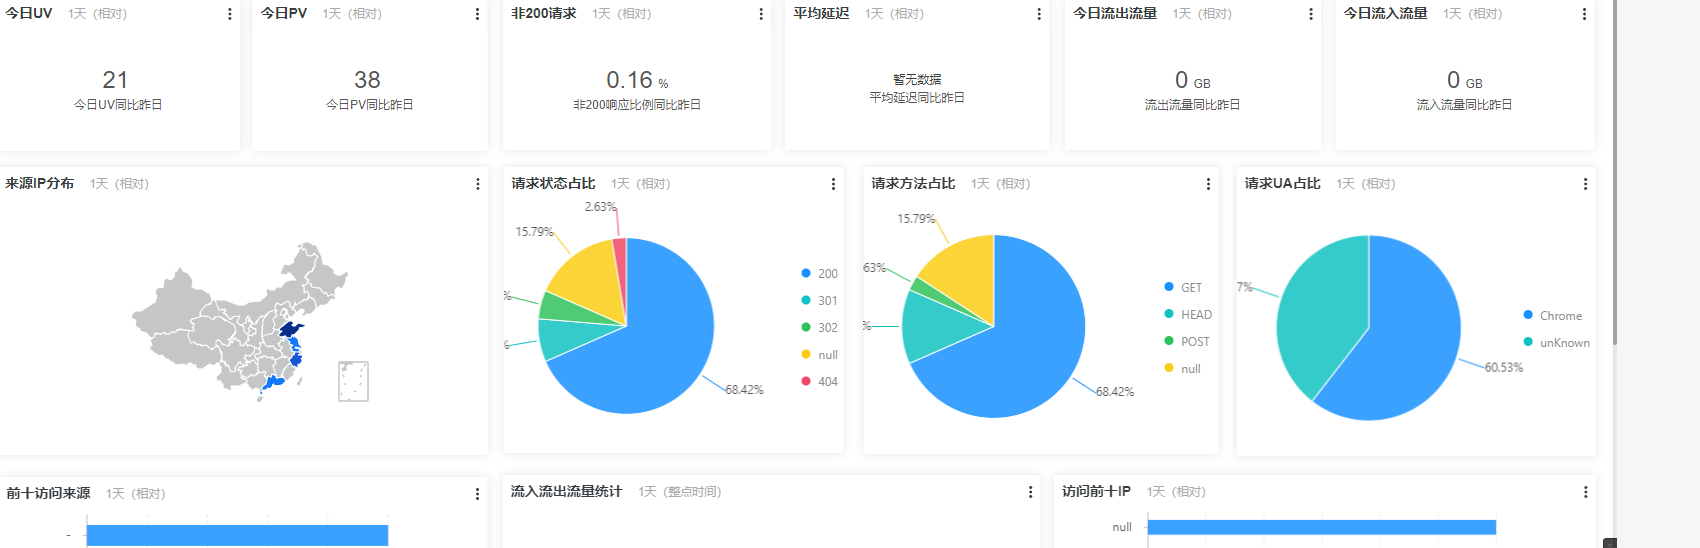Expand the 请求方法占比 chart options menu
The width and height of the screenshot is (1700, 548).
point(1208,184)
